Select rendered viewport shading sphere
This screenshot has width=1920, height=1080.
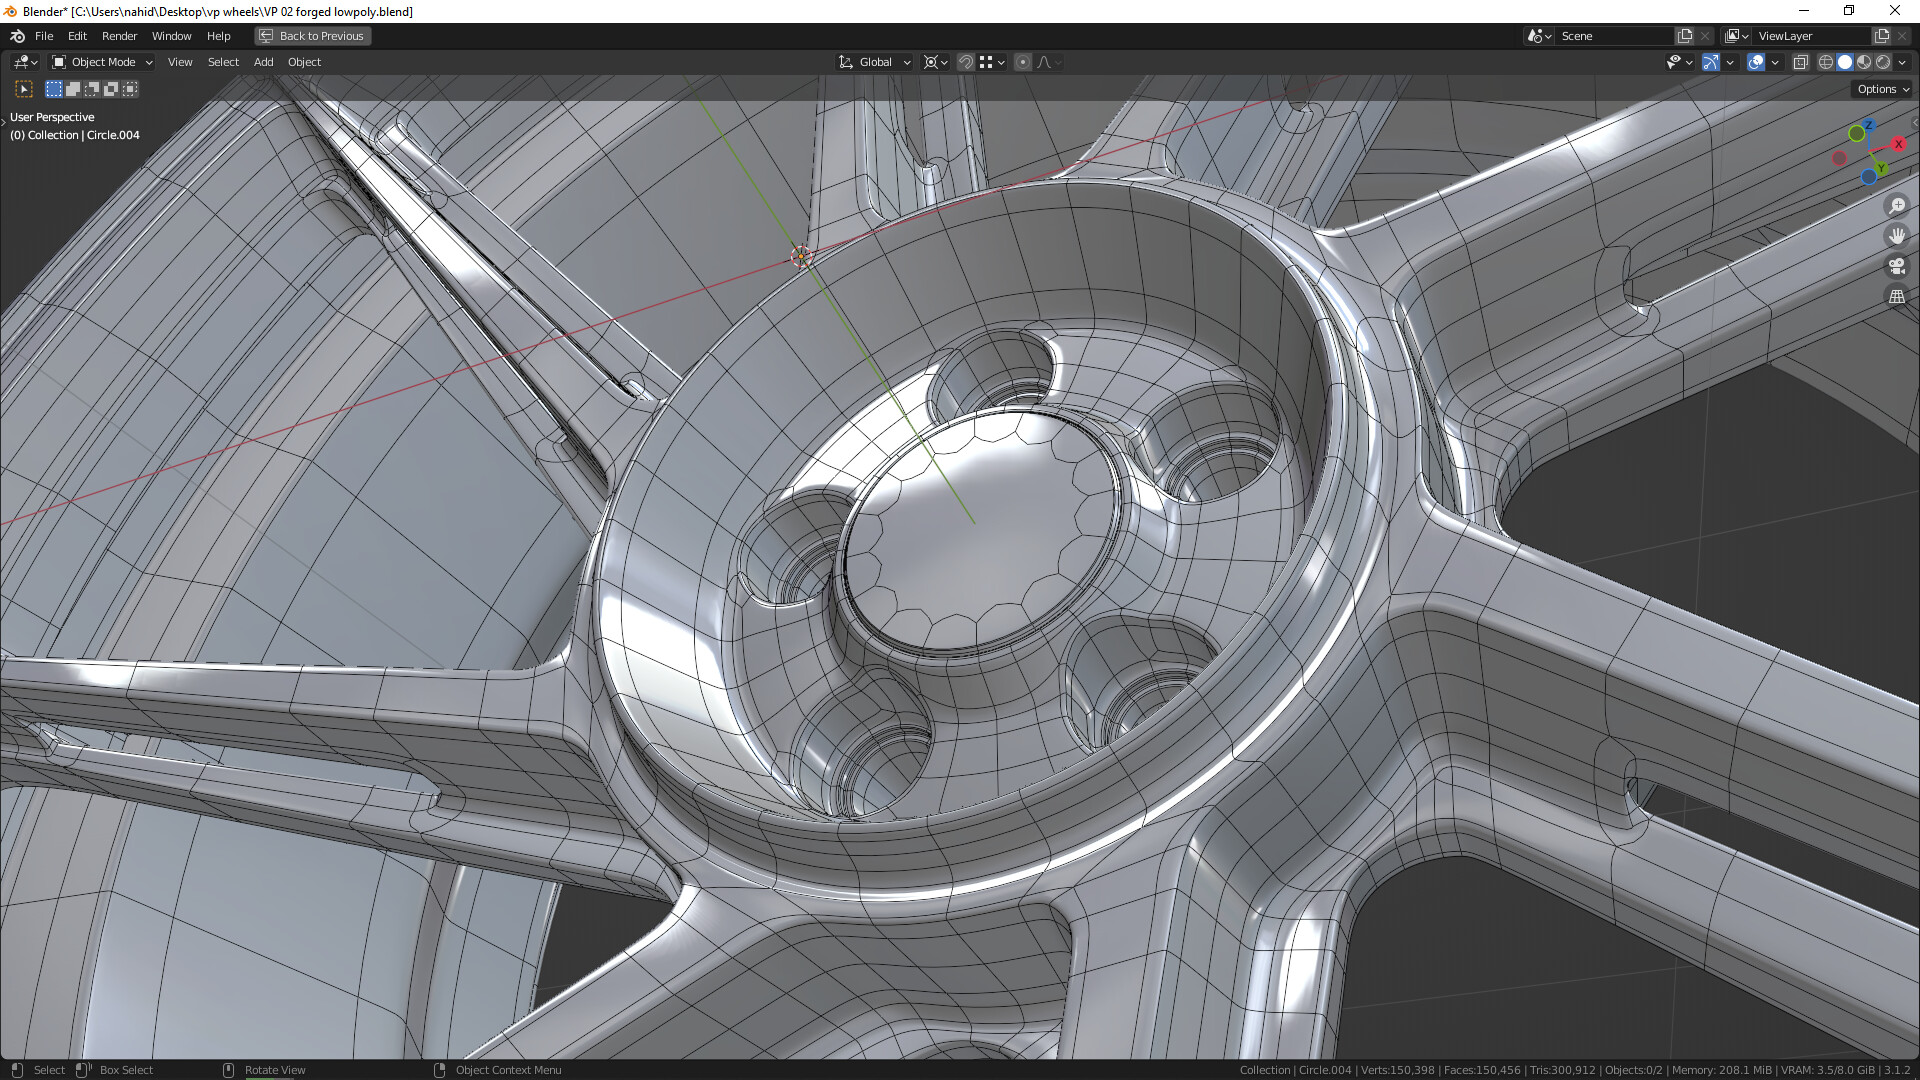point(1883,62)
